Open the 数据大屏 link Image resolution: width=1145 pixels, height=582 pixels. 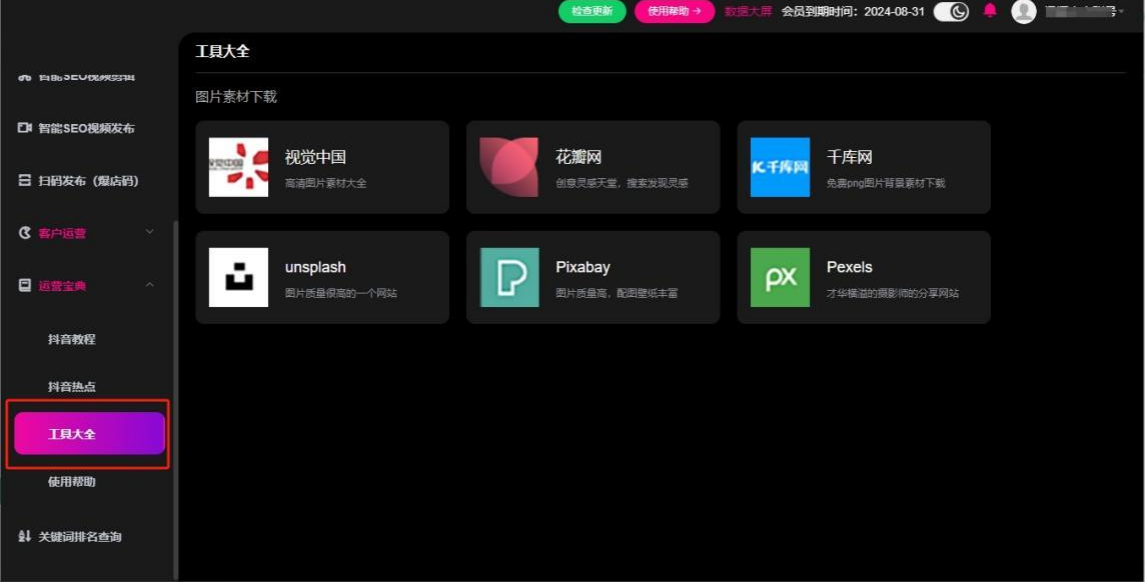click(747, 12)
